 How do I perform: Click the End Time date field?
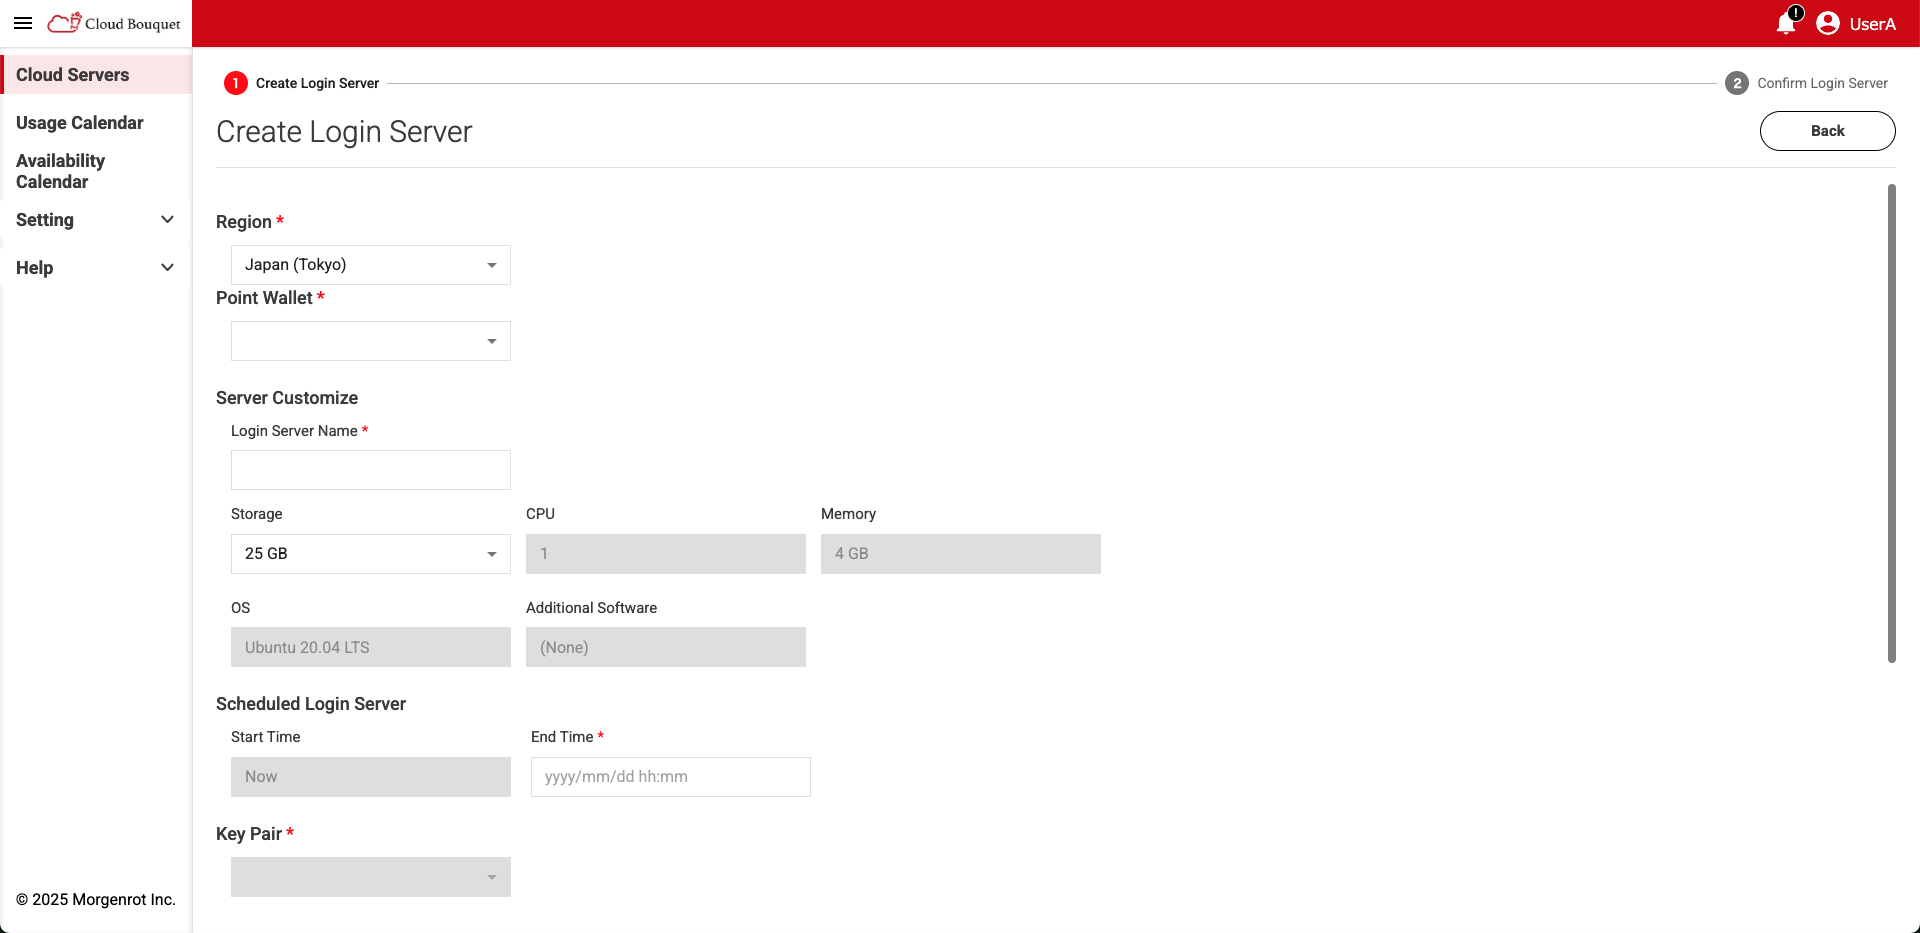tap(670, 777)
